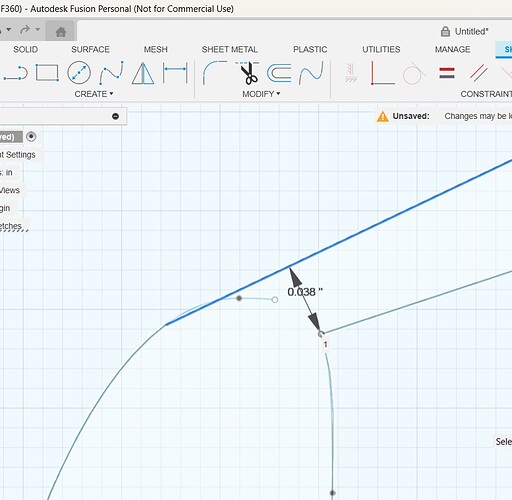Select the Fit Point Spline tool
This screenshot has height=500, width=512.
pyautogui.click(x=111, y=73)
